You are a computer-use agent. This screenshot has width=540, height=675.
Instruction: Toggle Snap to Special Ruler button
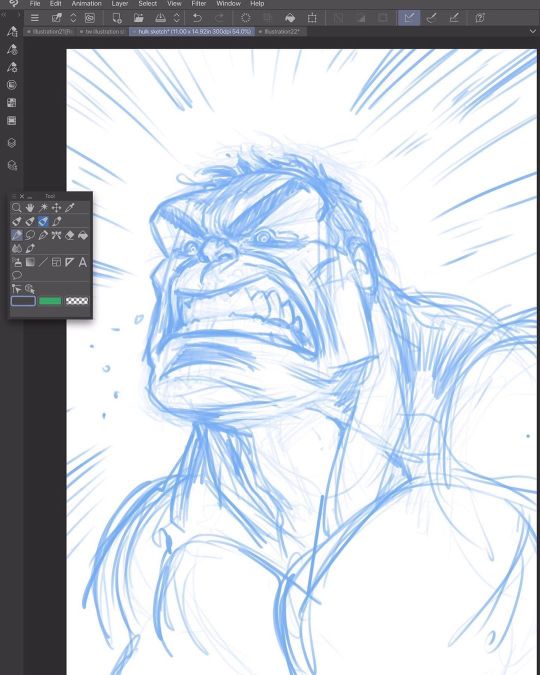point(431,18)
